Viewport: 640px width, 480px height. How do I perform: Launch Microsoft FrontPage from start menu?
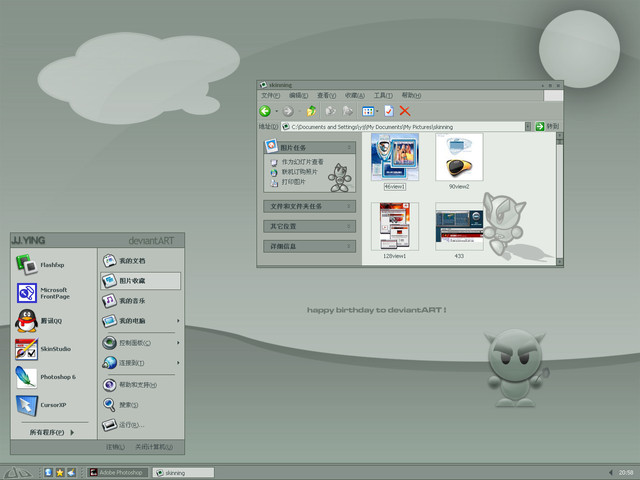tap(54, 293)
